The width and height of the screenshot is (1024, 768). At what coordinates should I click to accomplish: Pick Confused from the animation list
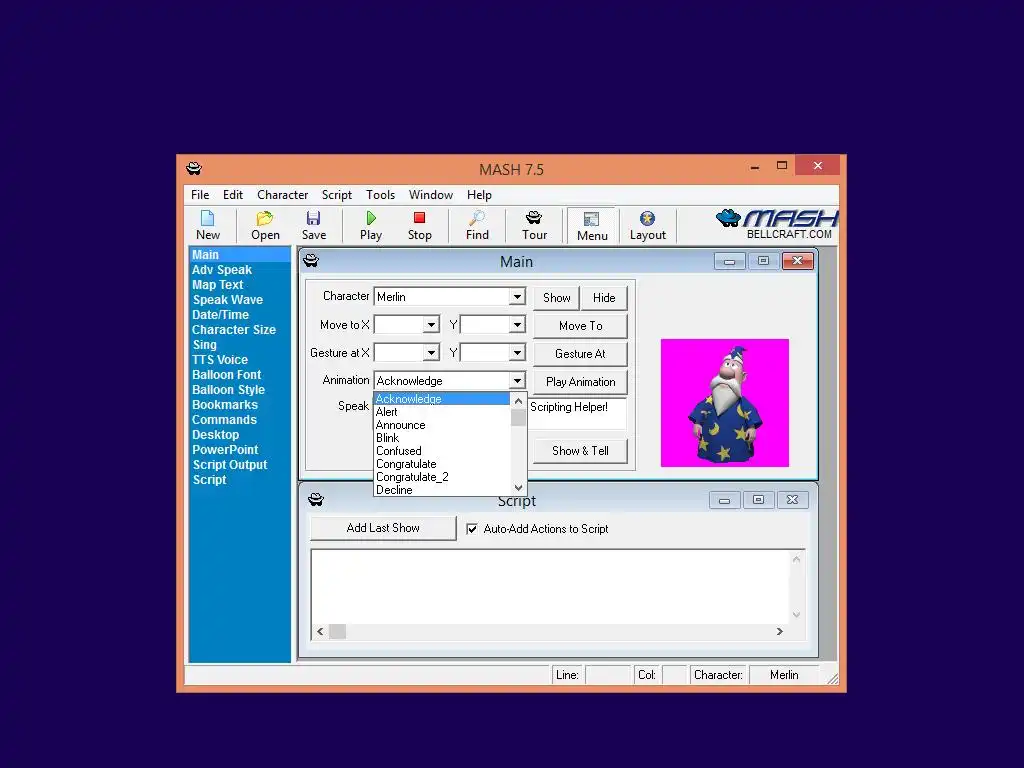point(442,451)
